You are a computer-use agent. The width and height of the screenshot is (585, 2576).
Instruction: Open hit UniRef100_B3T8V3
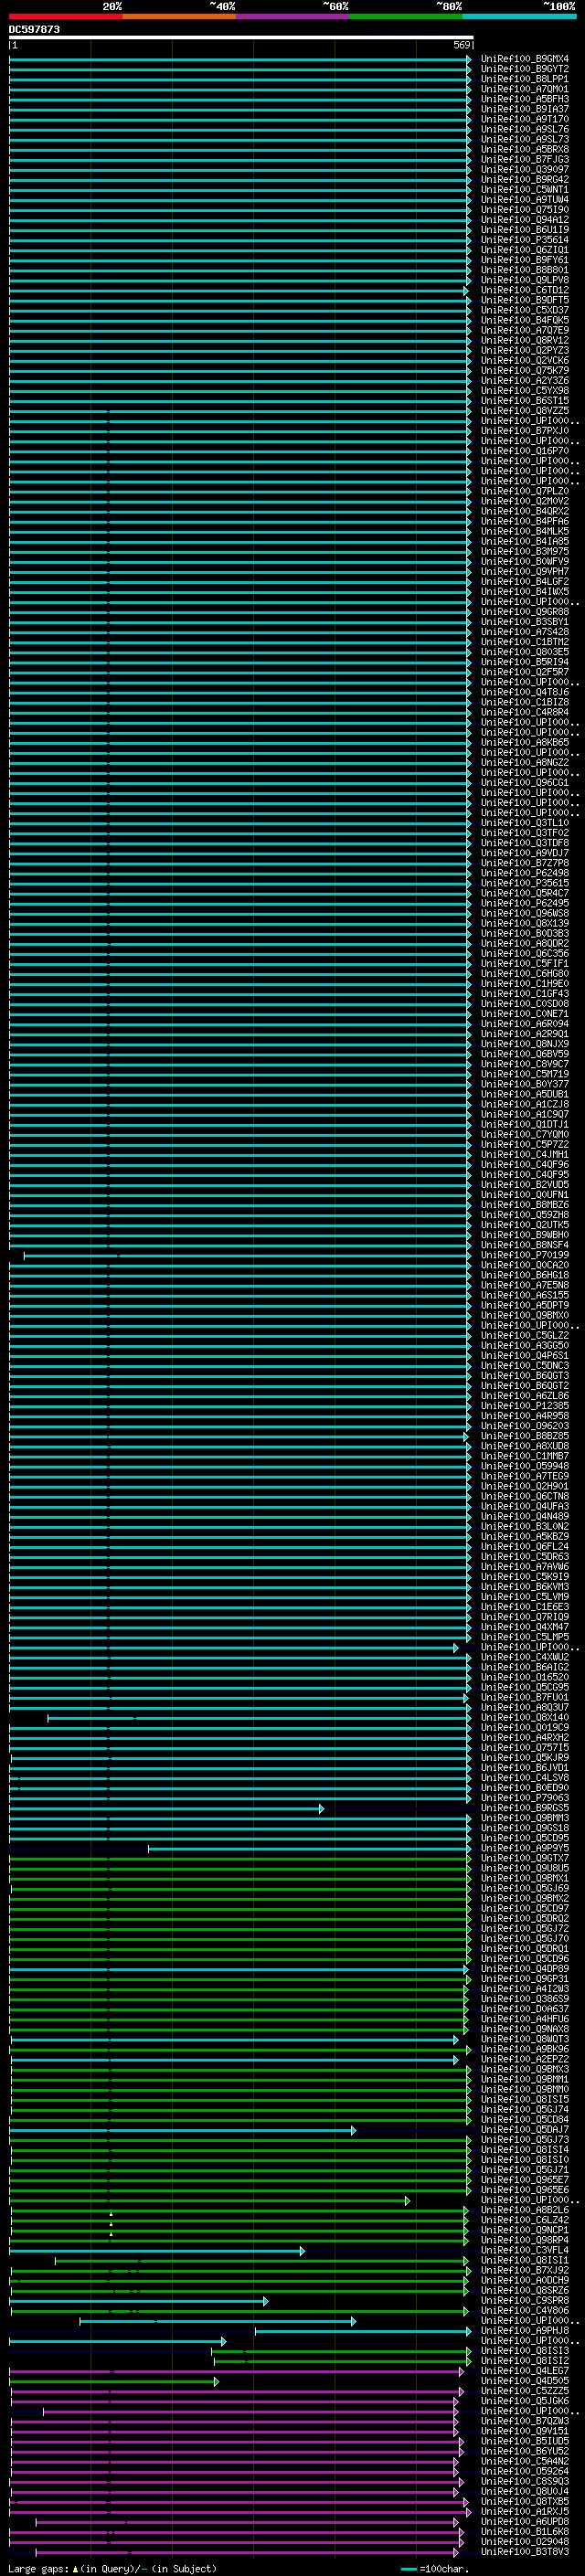pyautogui.click(x=524, y=2553)
